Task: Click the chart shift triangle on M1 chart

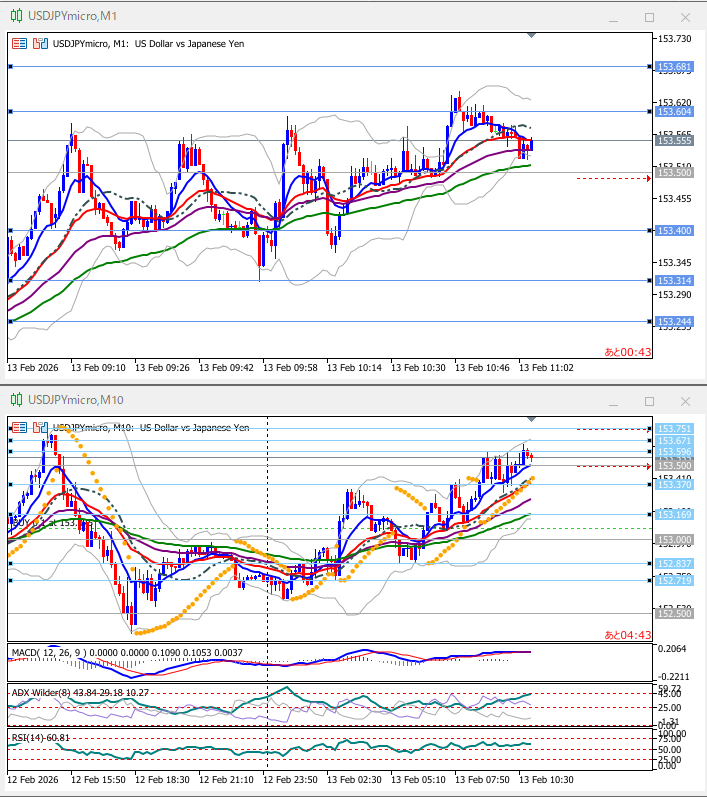Action: (531, 37)
